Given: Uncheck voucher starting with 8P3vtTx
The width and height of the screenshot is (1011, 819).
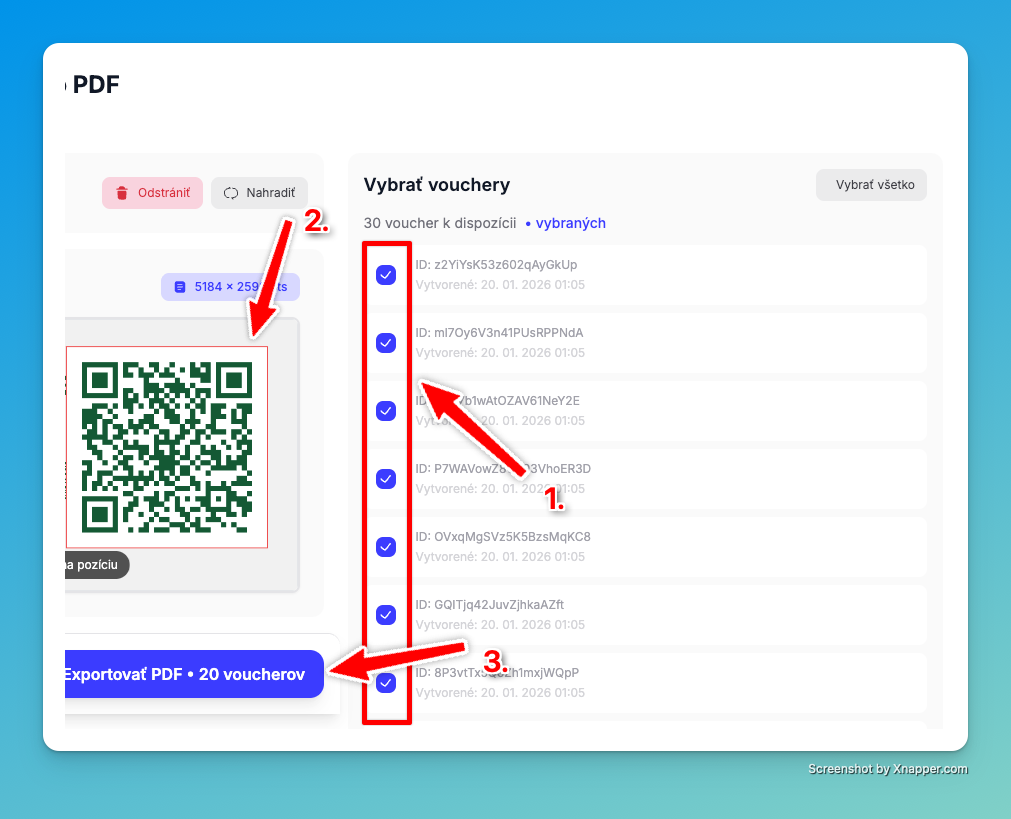Looking at the screenshot, I should pos(386,683).
